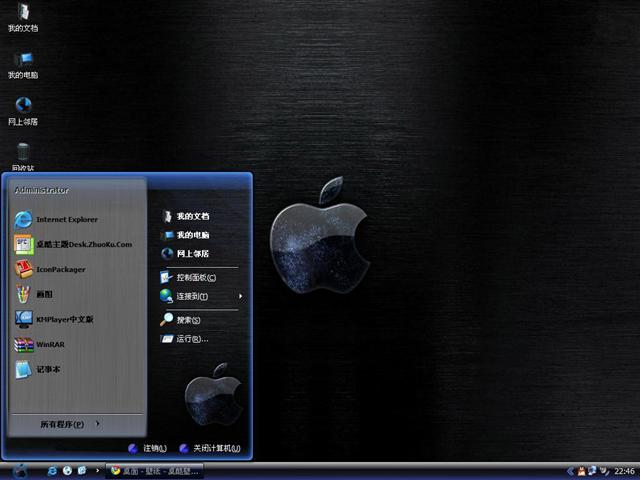Open 桌酷主题 Desk.ZhuoKu.Com entry
The image size is (640, 480).
coord(83,244)
